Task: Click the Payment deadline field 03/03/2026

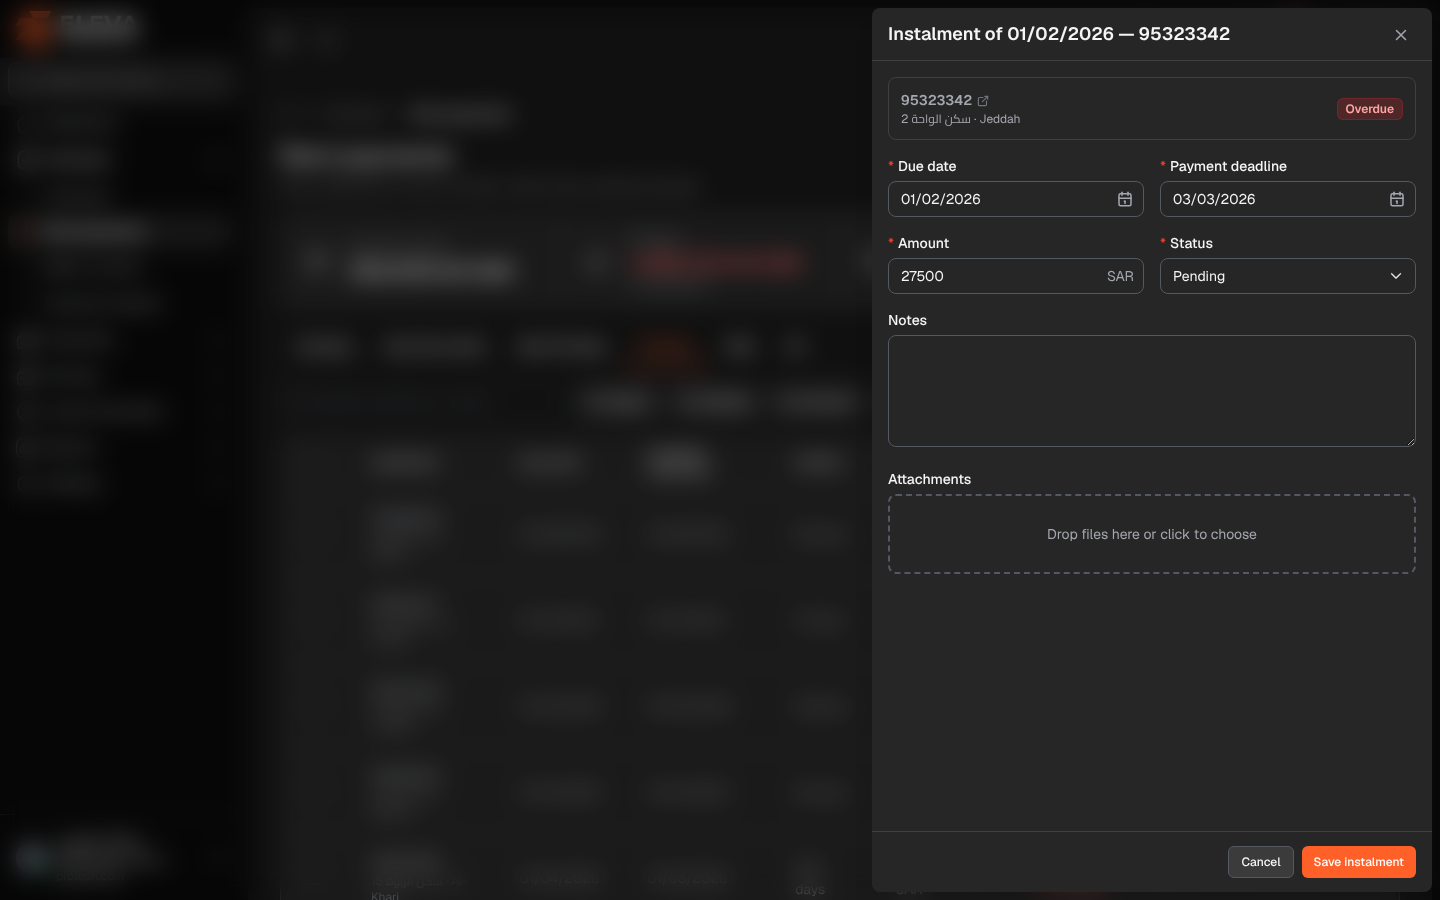Action: coord(1288,199)
